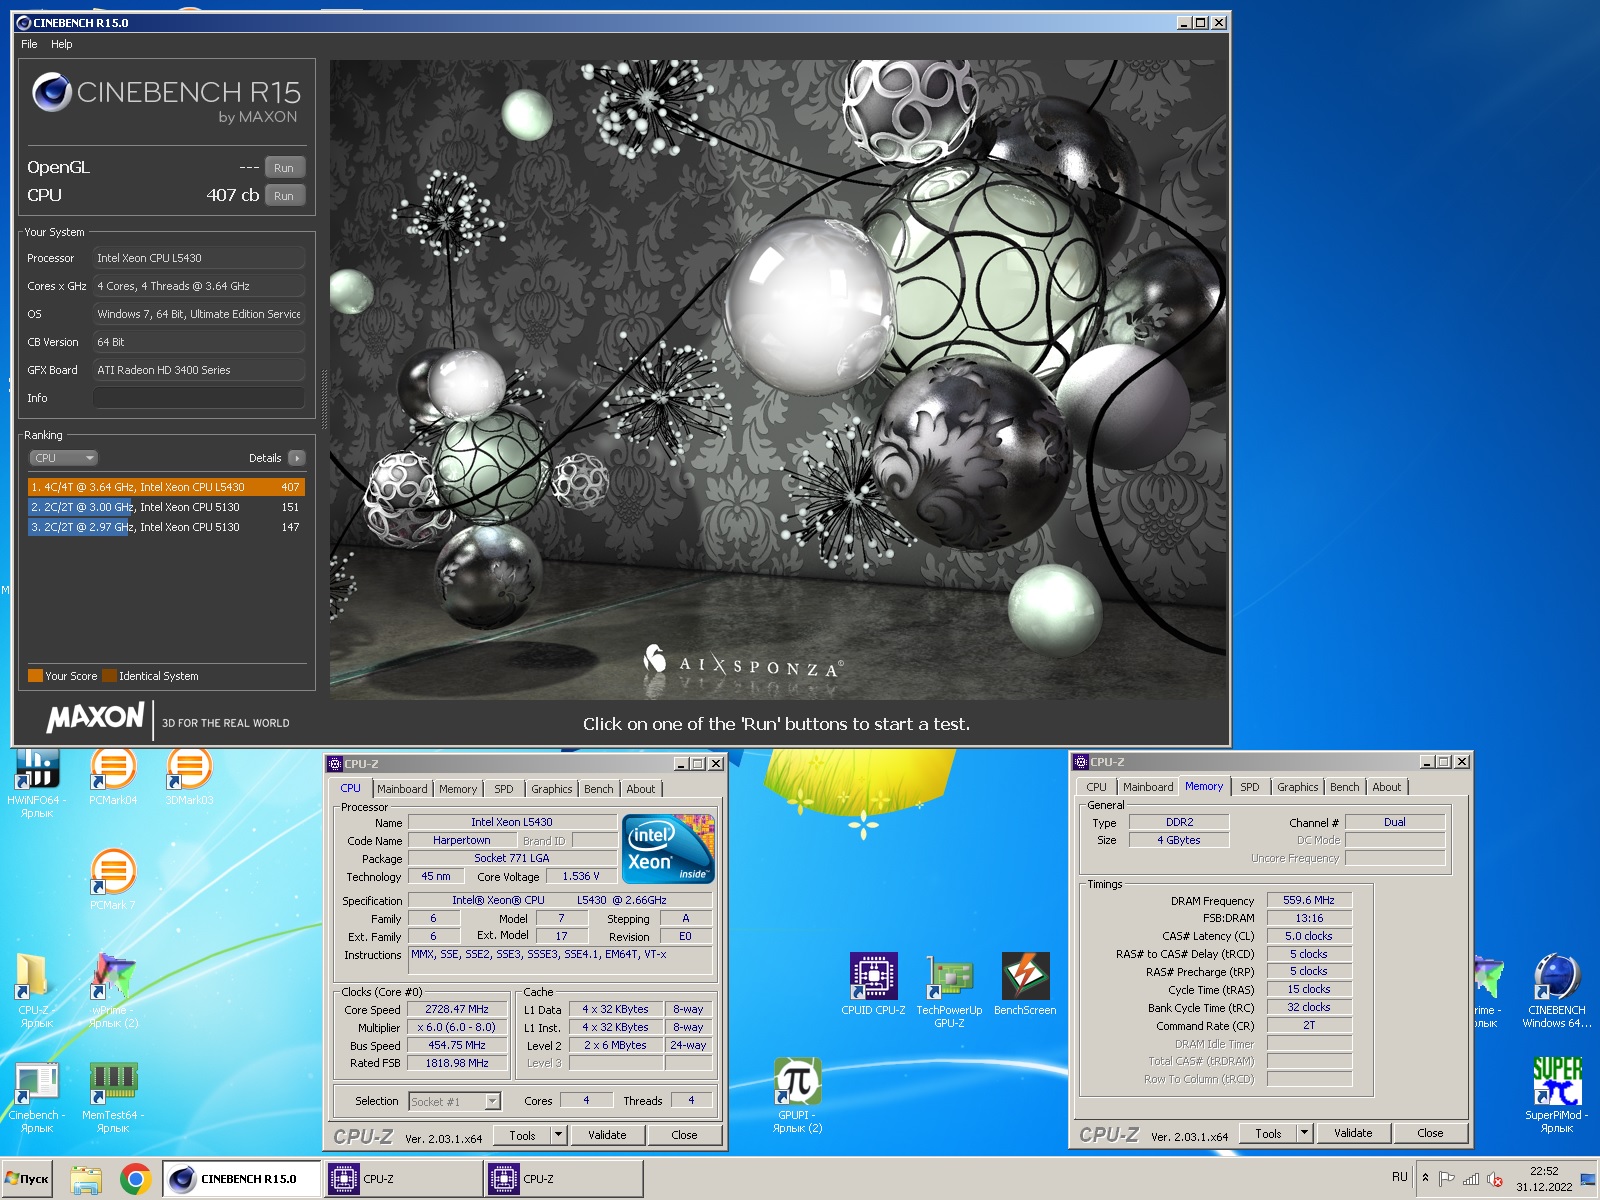This screenshot has height=1200, width=1600.
Task: Open Mainboard tab in right CPU-Z
Action: tap(1148, 787)
